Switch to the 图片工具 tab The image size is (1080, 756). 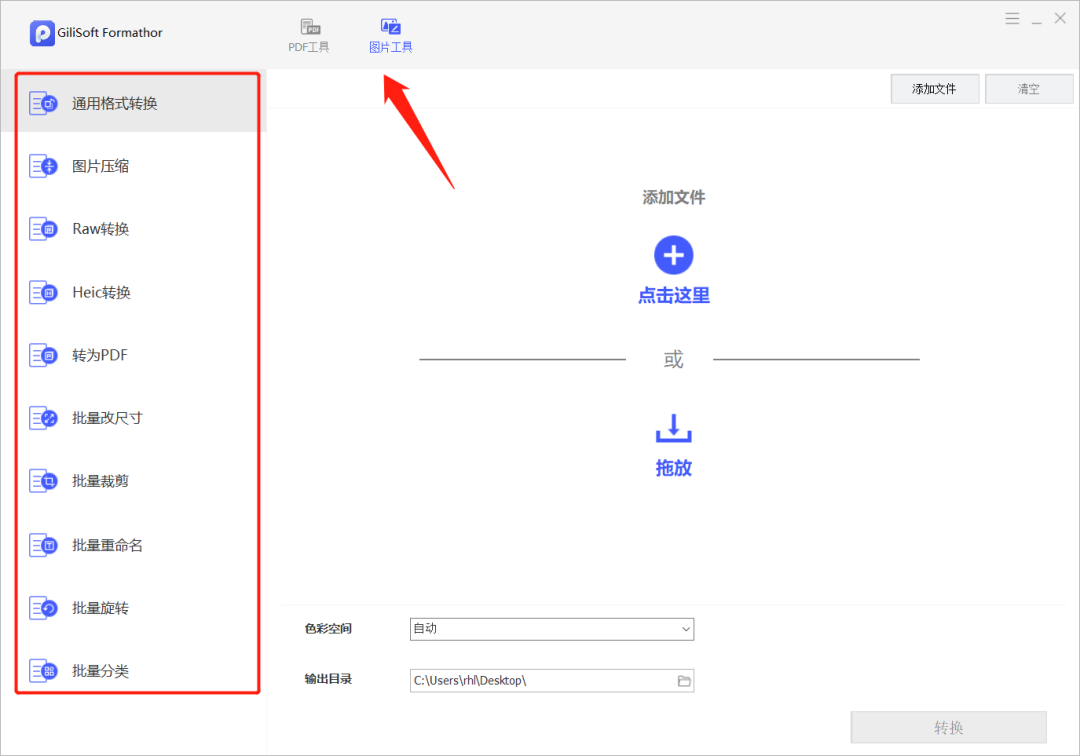pos(390,33)
